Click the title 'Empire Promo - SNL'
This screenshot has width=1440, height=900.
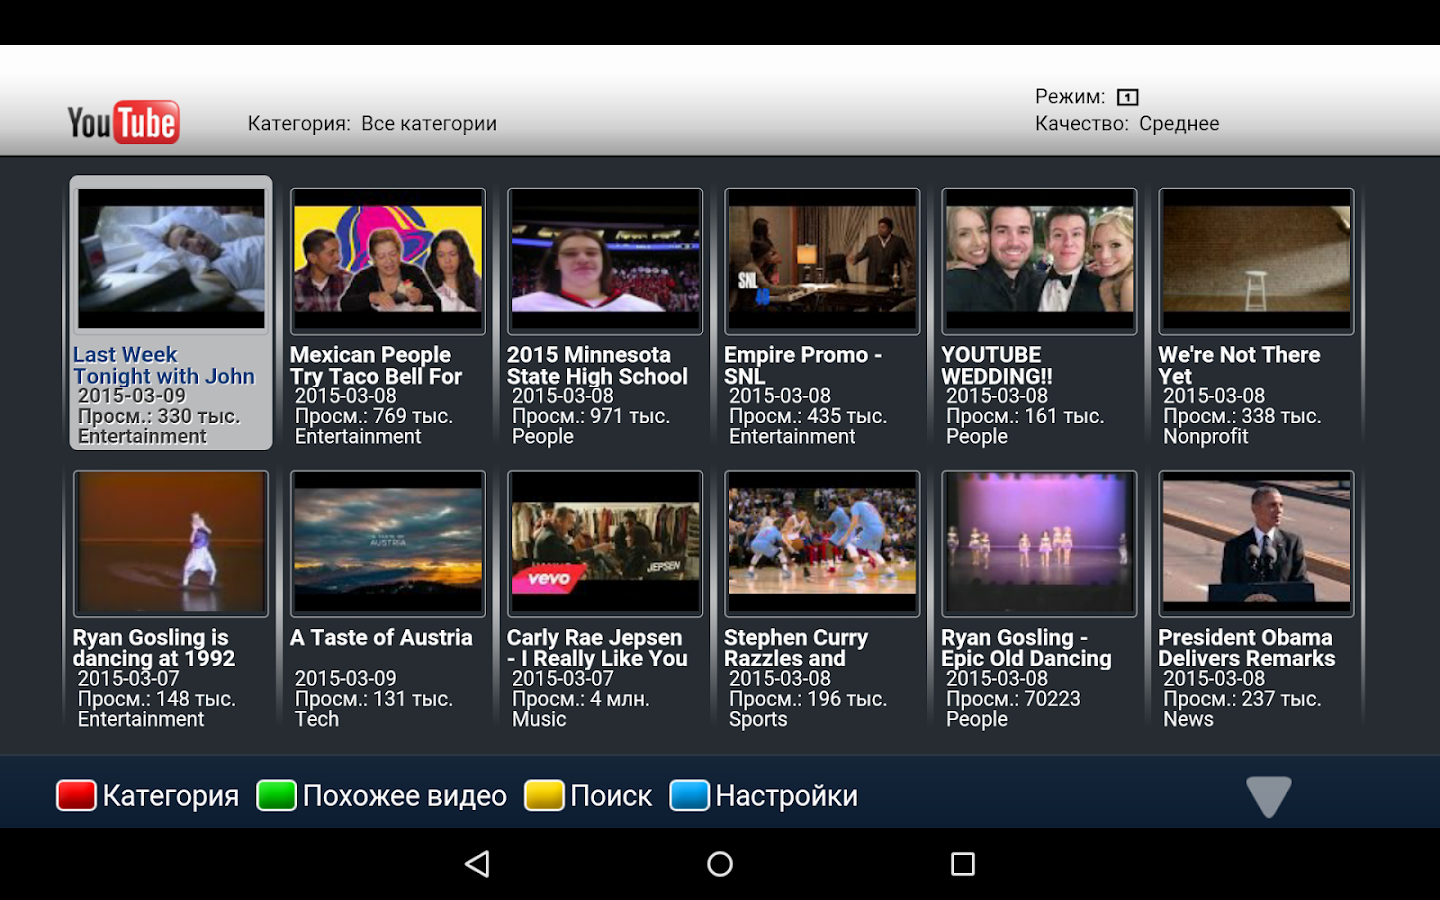click(803, 365)
